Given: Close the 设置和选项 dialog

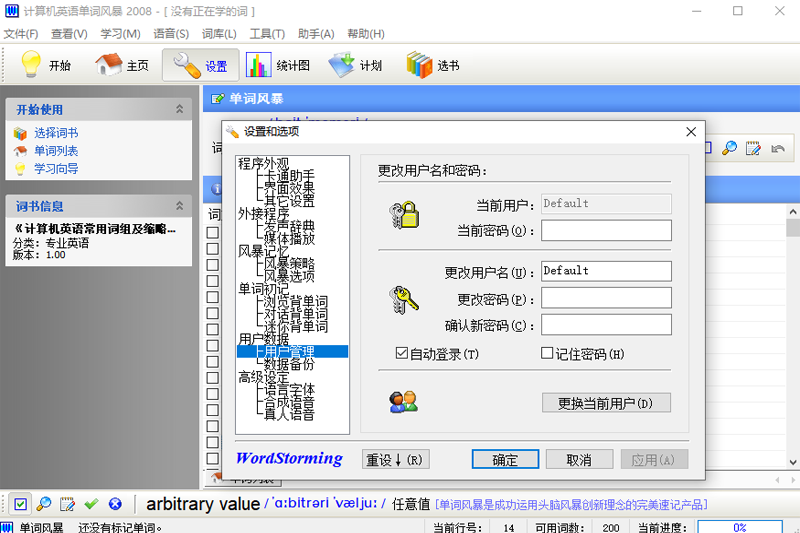Looking at the screenshot, I should point(691,132).
